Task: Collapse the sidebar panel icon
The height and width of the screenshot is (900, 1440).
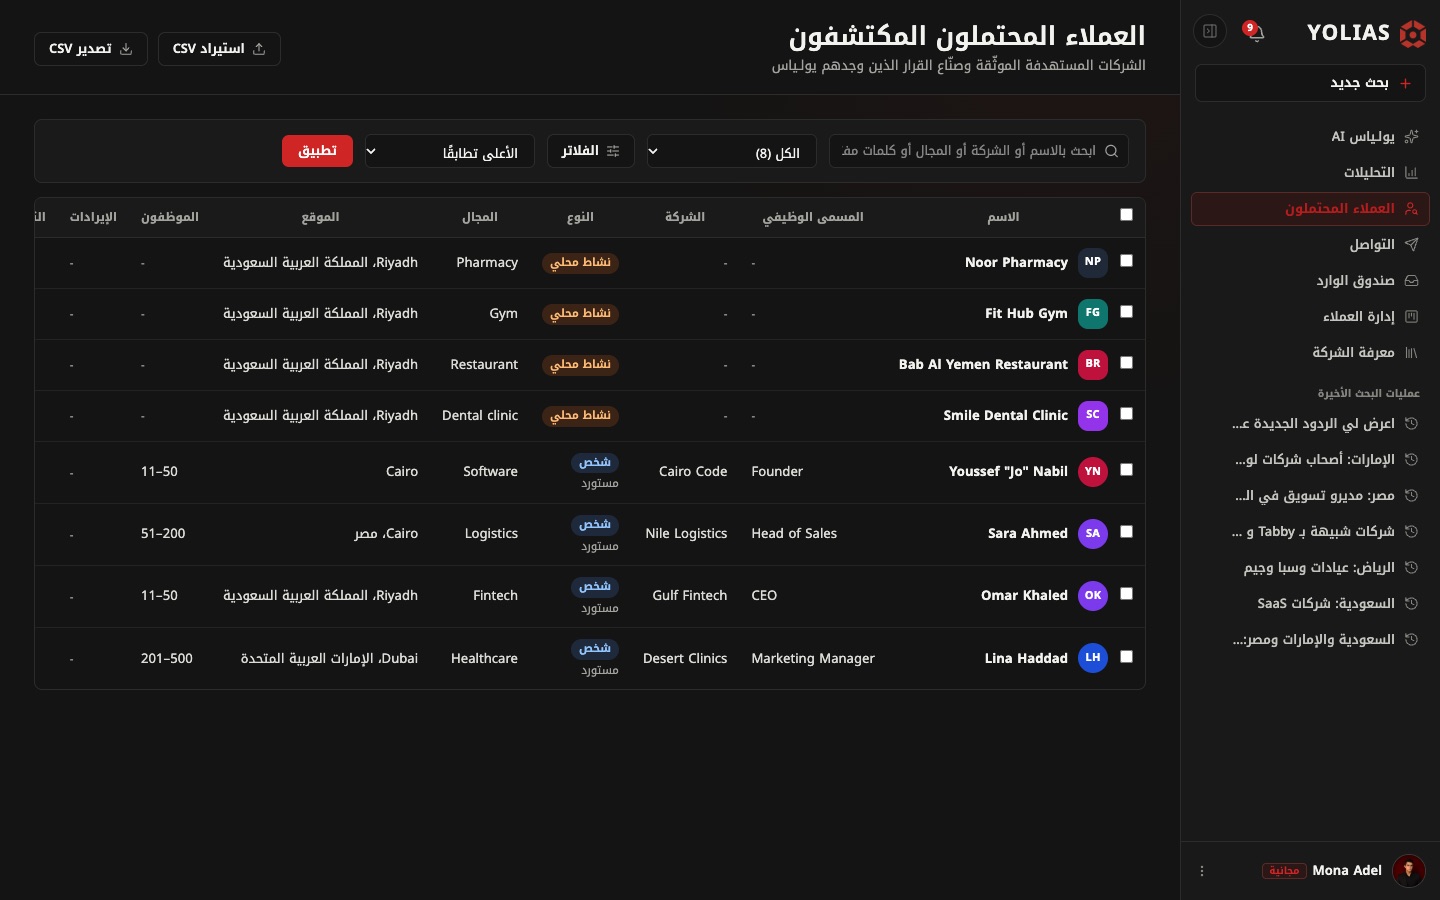Action: (x=1210, y=31)
